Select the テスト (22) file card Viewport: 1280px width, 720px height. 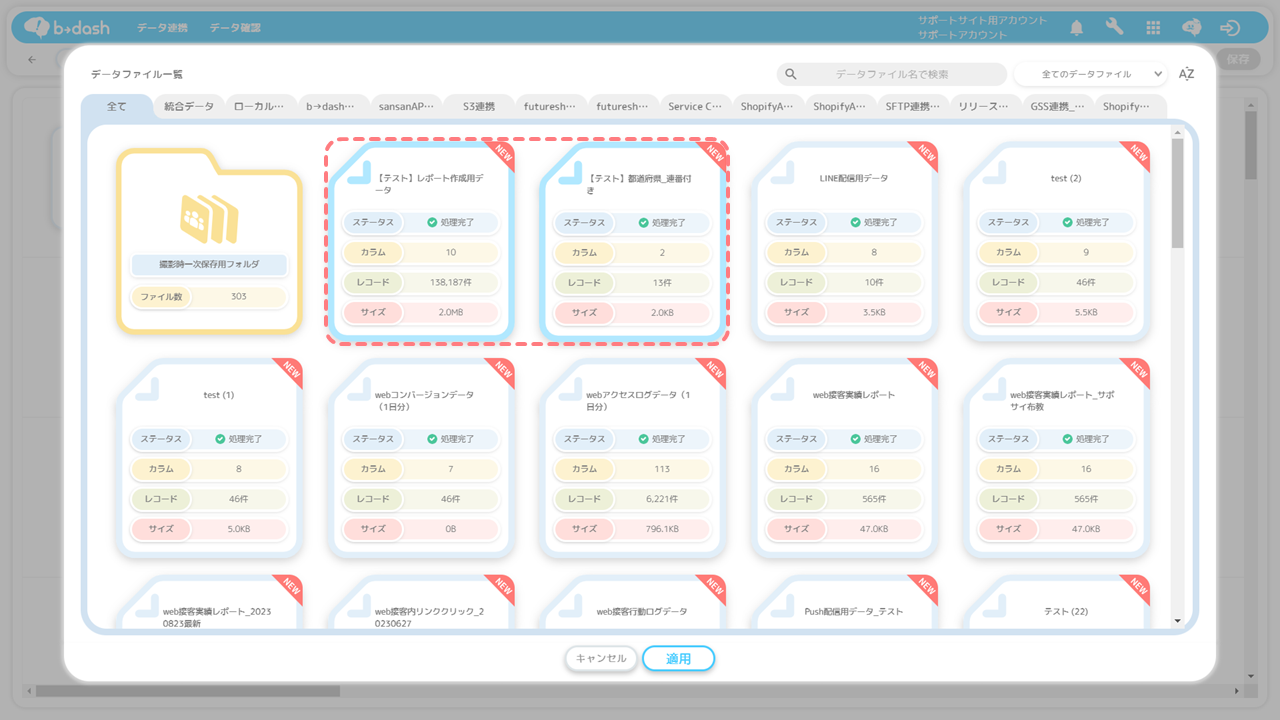1057,601
